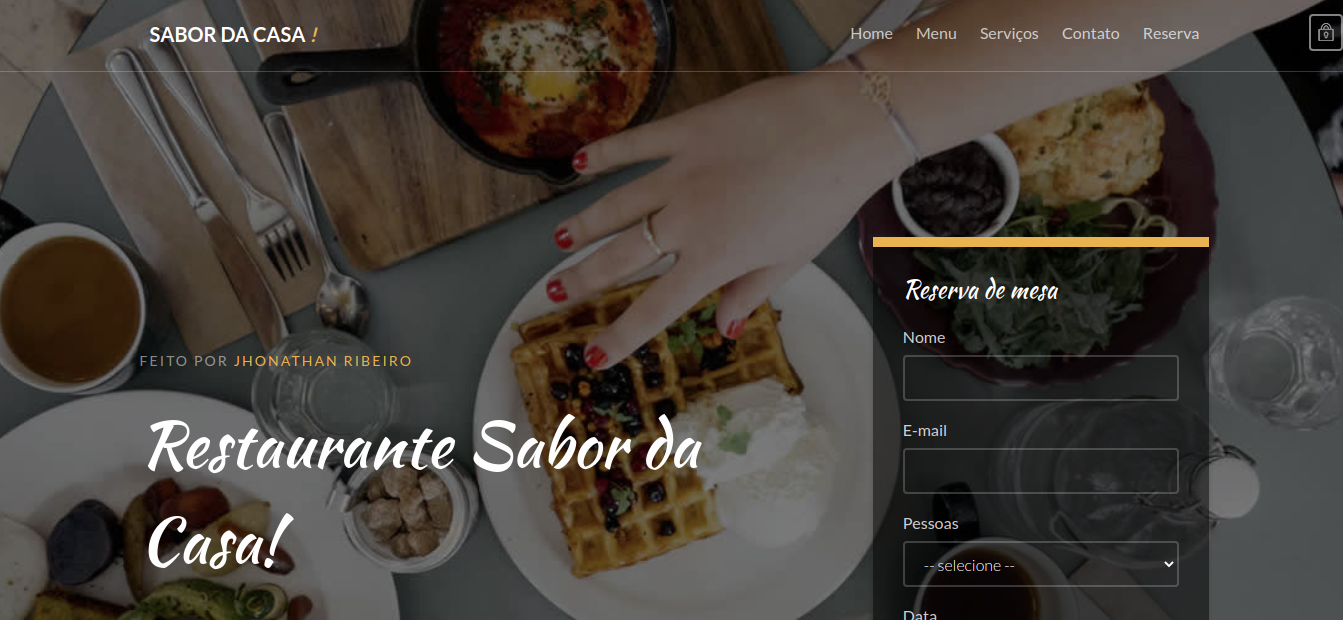Screen dimensions: 1343x620
Task: Click the Pessoas field label
Action: [x=931, y=523]
